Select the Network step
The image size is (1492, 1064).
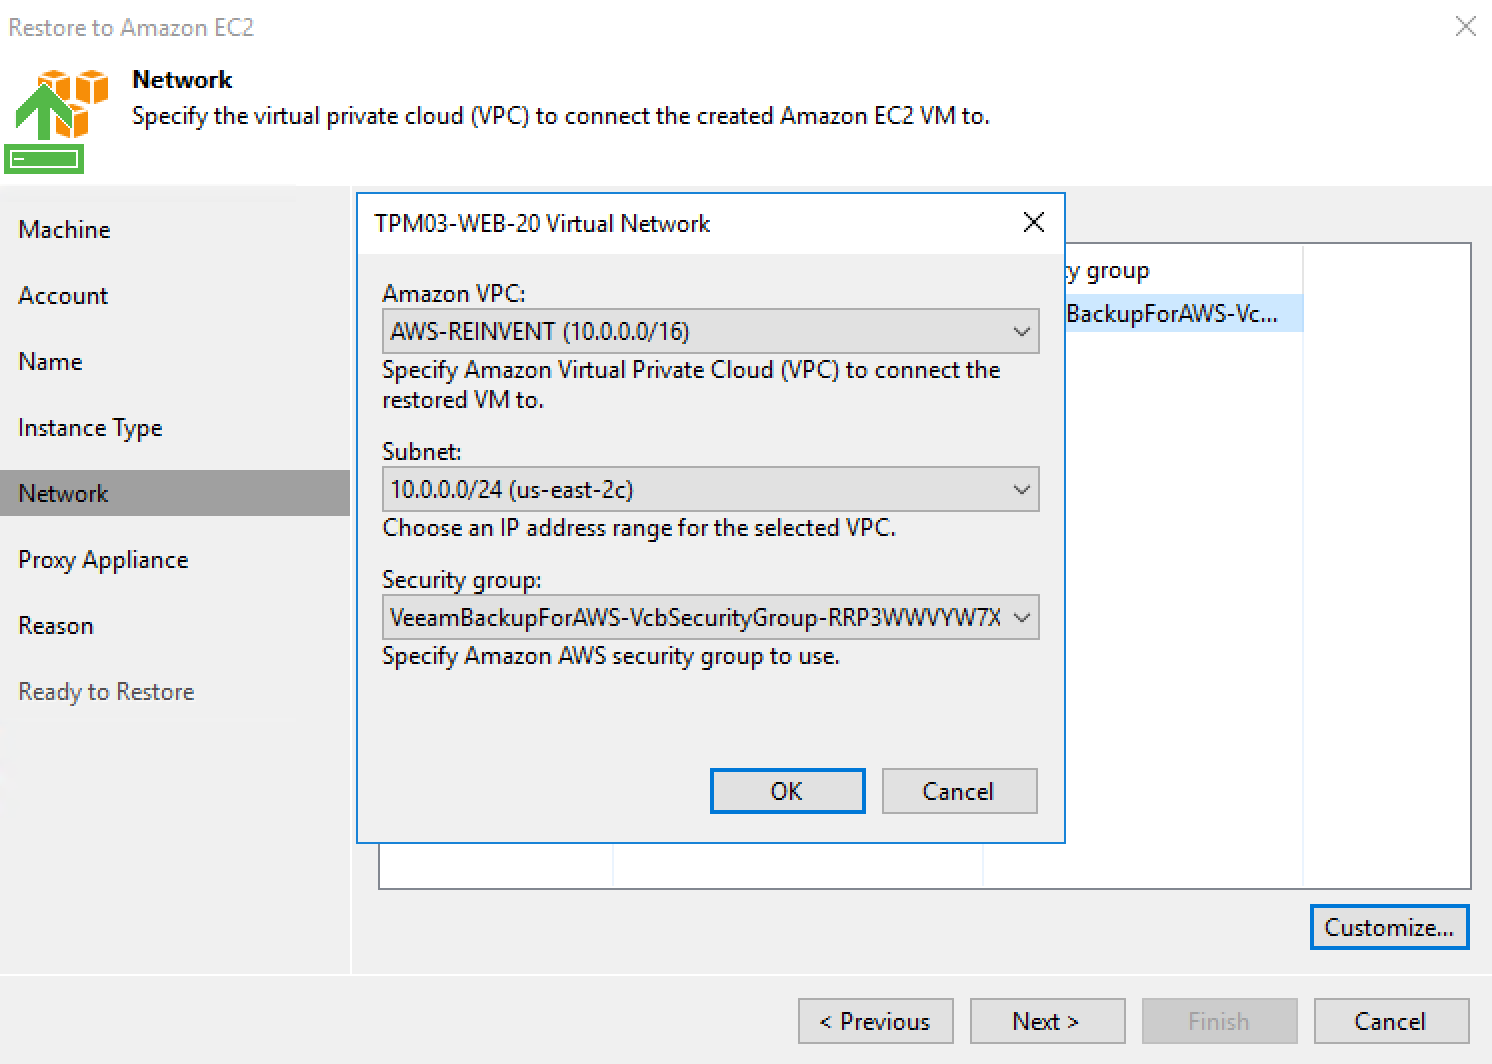[x=175, y=493]
